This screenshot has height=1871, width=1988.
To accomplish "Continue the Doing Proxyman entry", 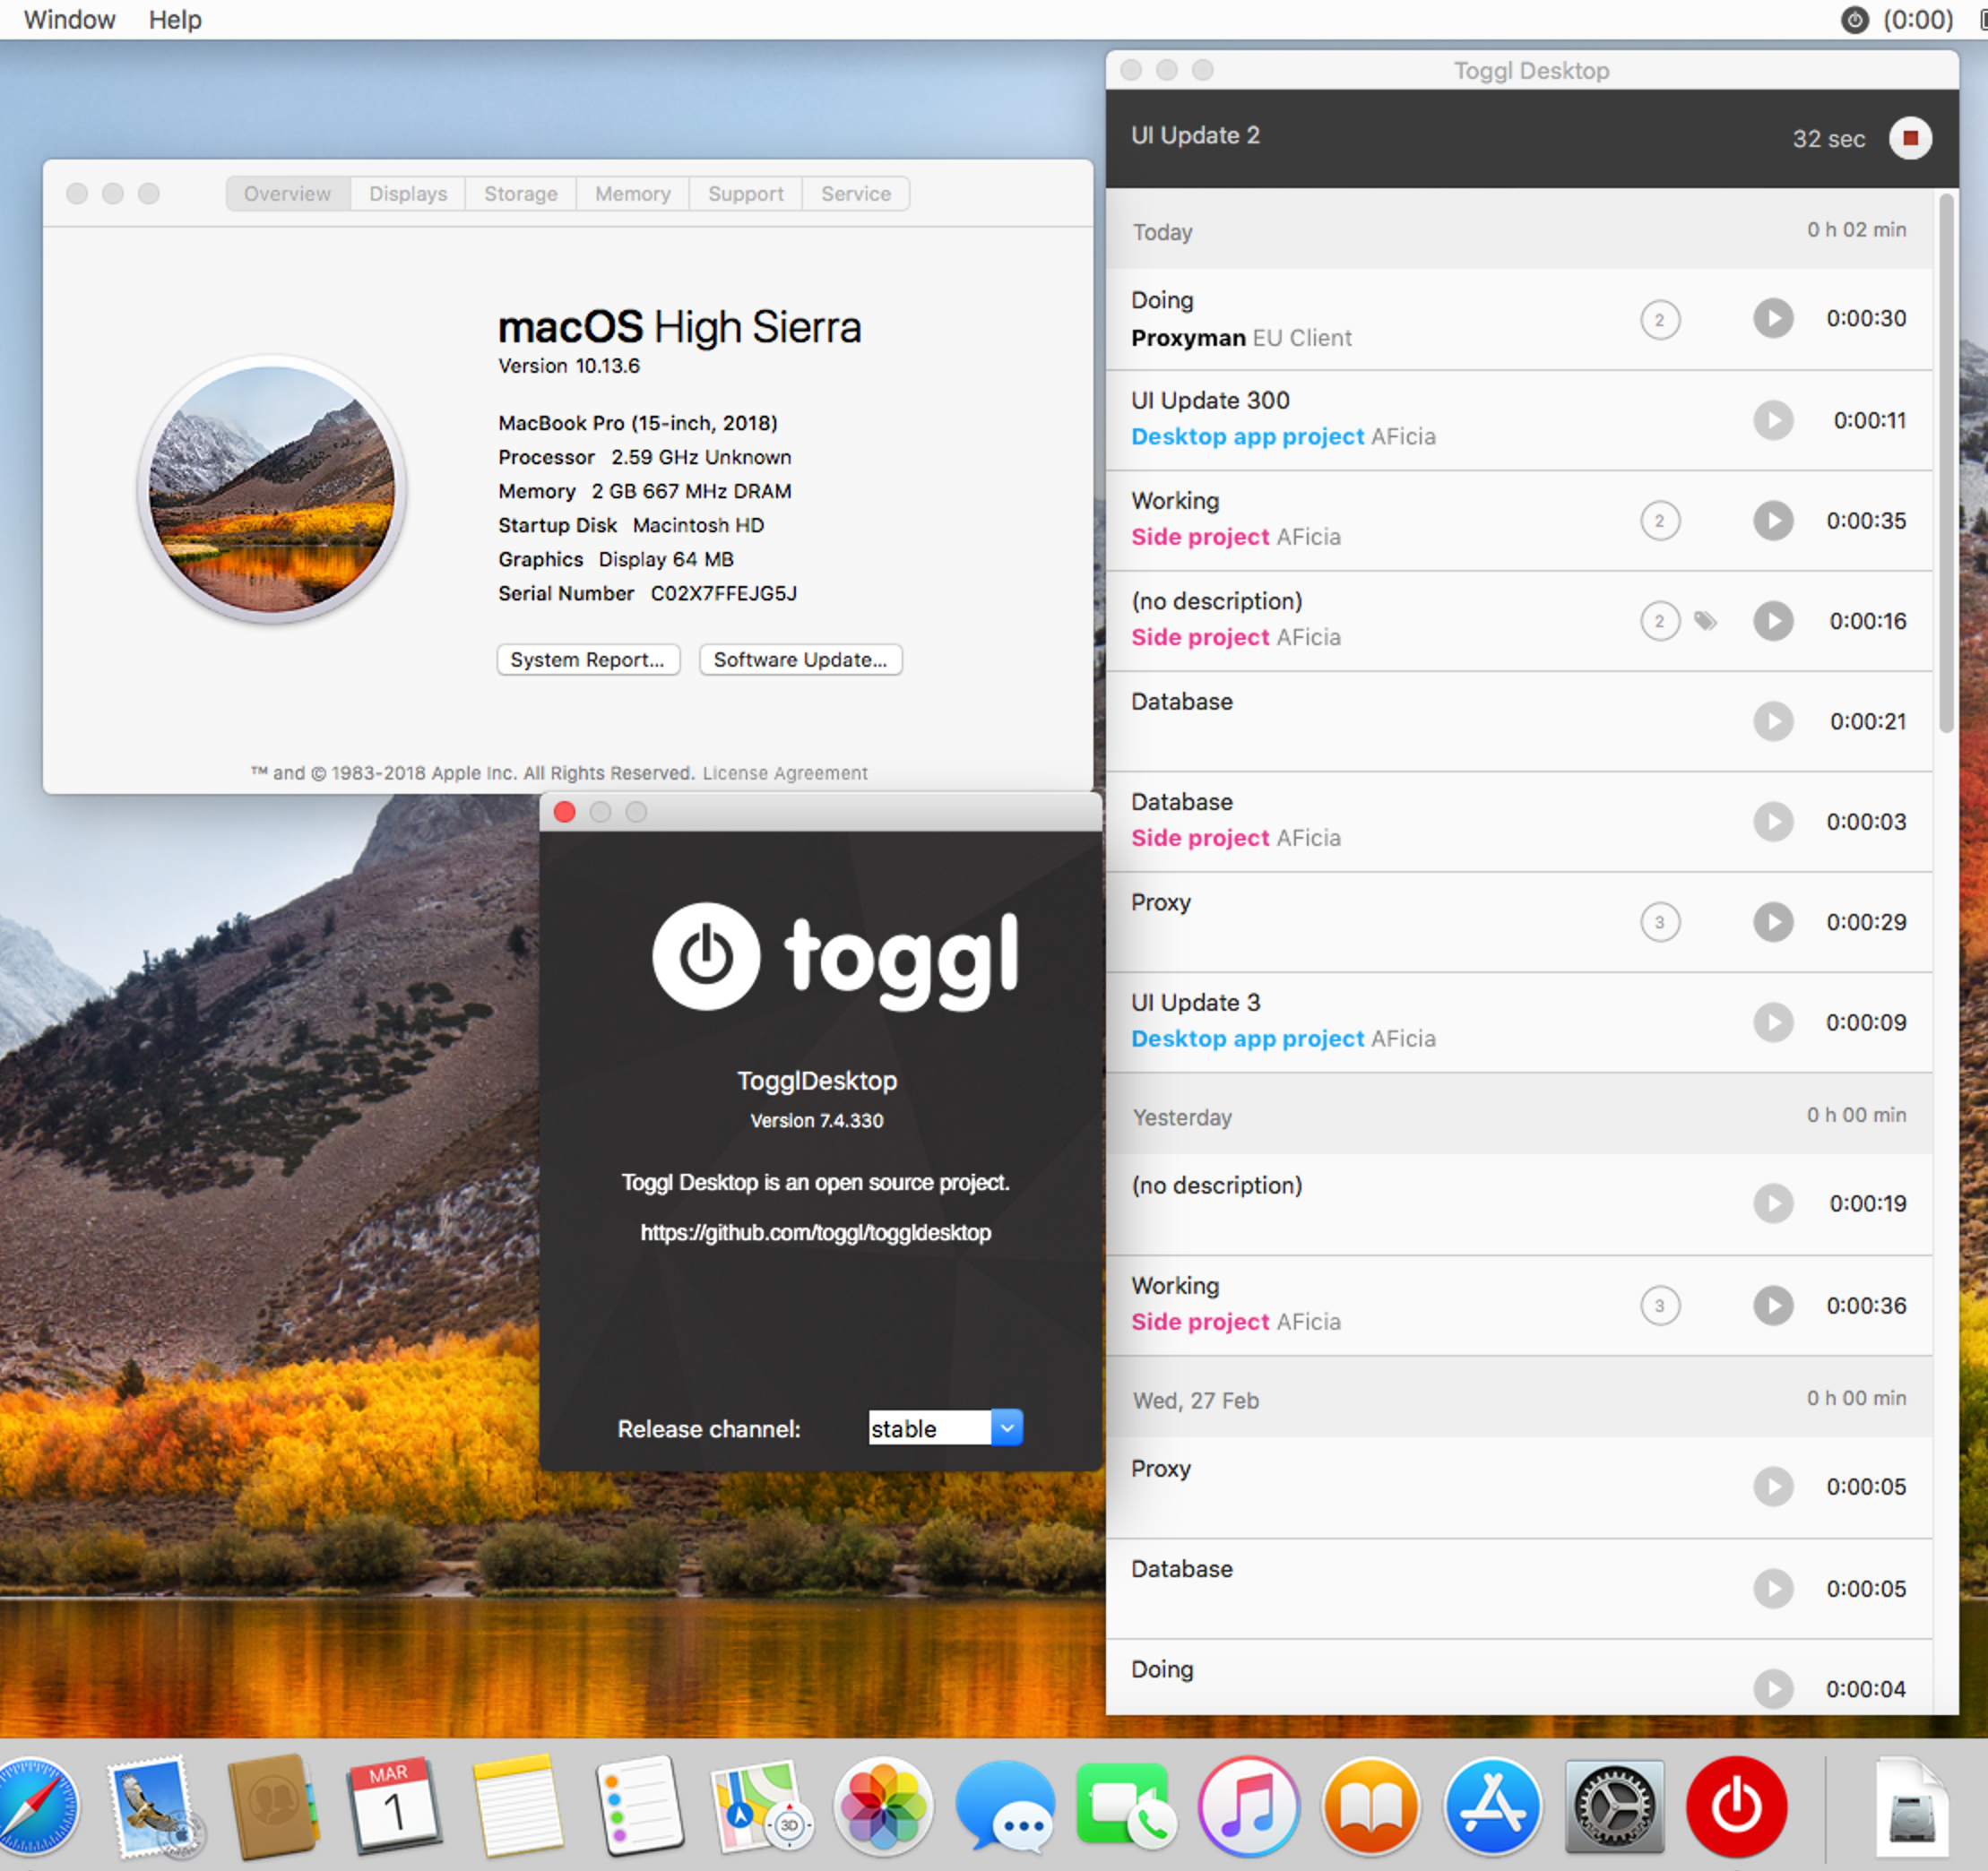I will pyautogui.click(x=1772, y=319).
